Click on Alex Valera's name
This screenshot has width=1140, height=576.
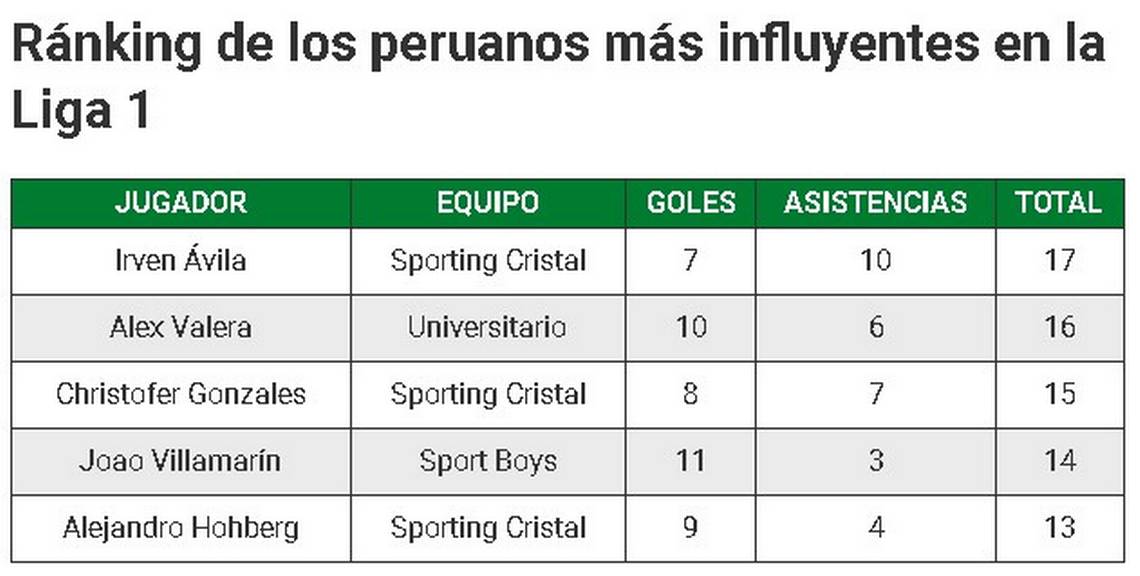point(181,327)
